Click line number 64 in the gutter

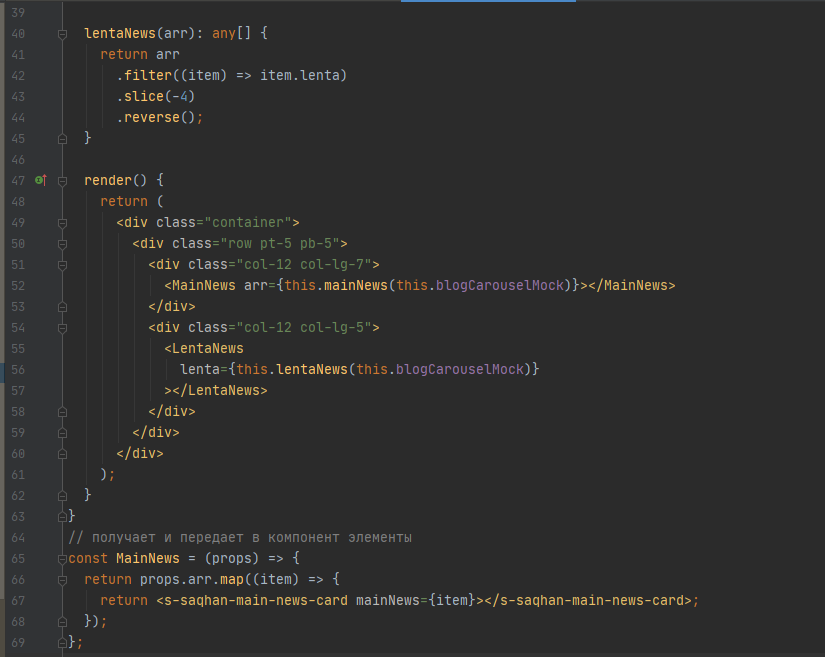pyautogui.click(x=18, y=538)
